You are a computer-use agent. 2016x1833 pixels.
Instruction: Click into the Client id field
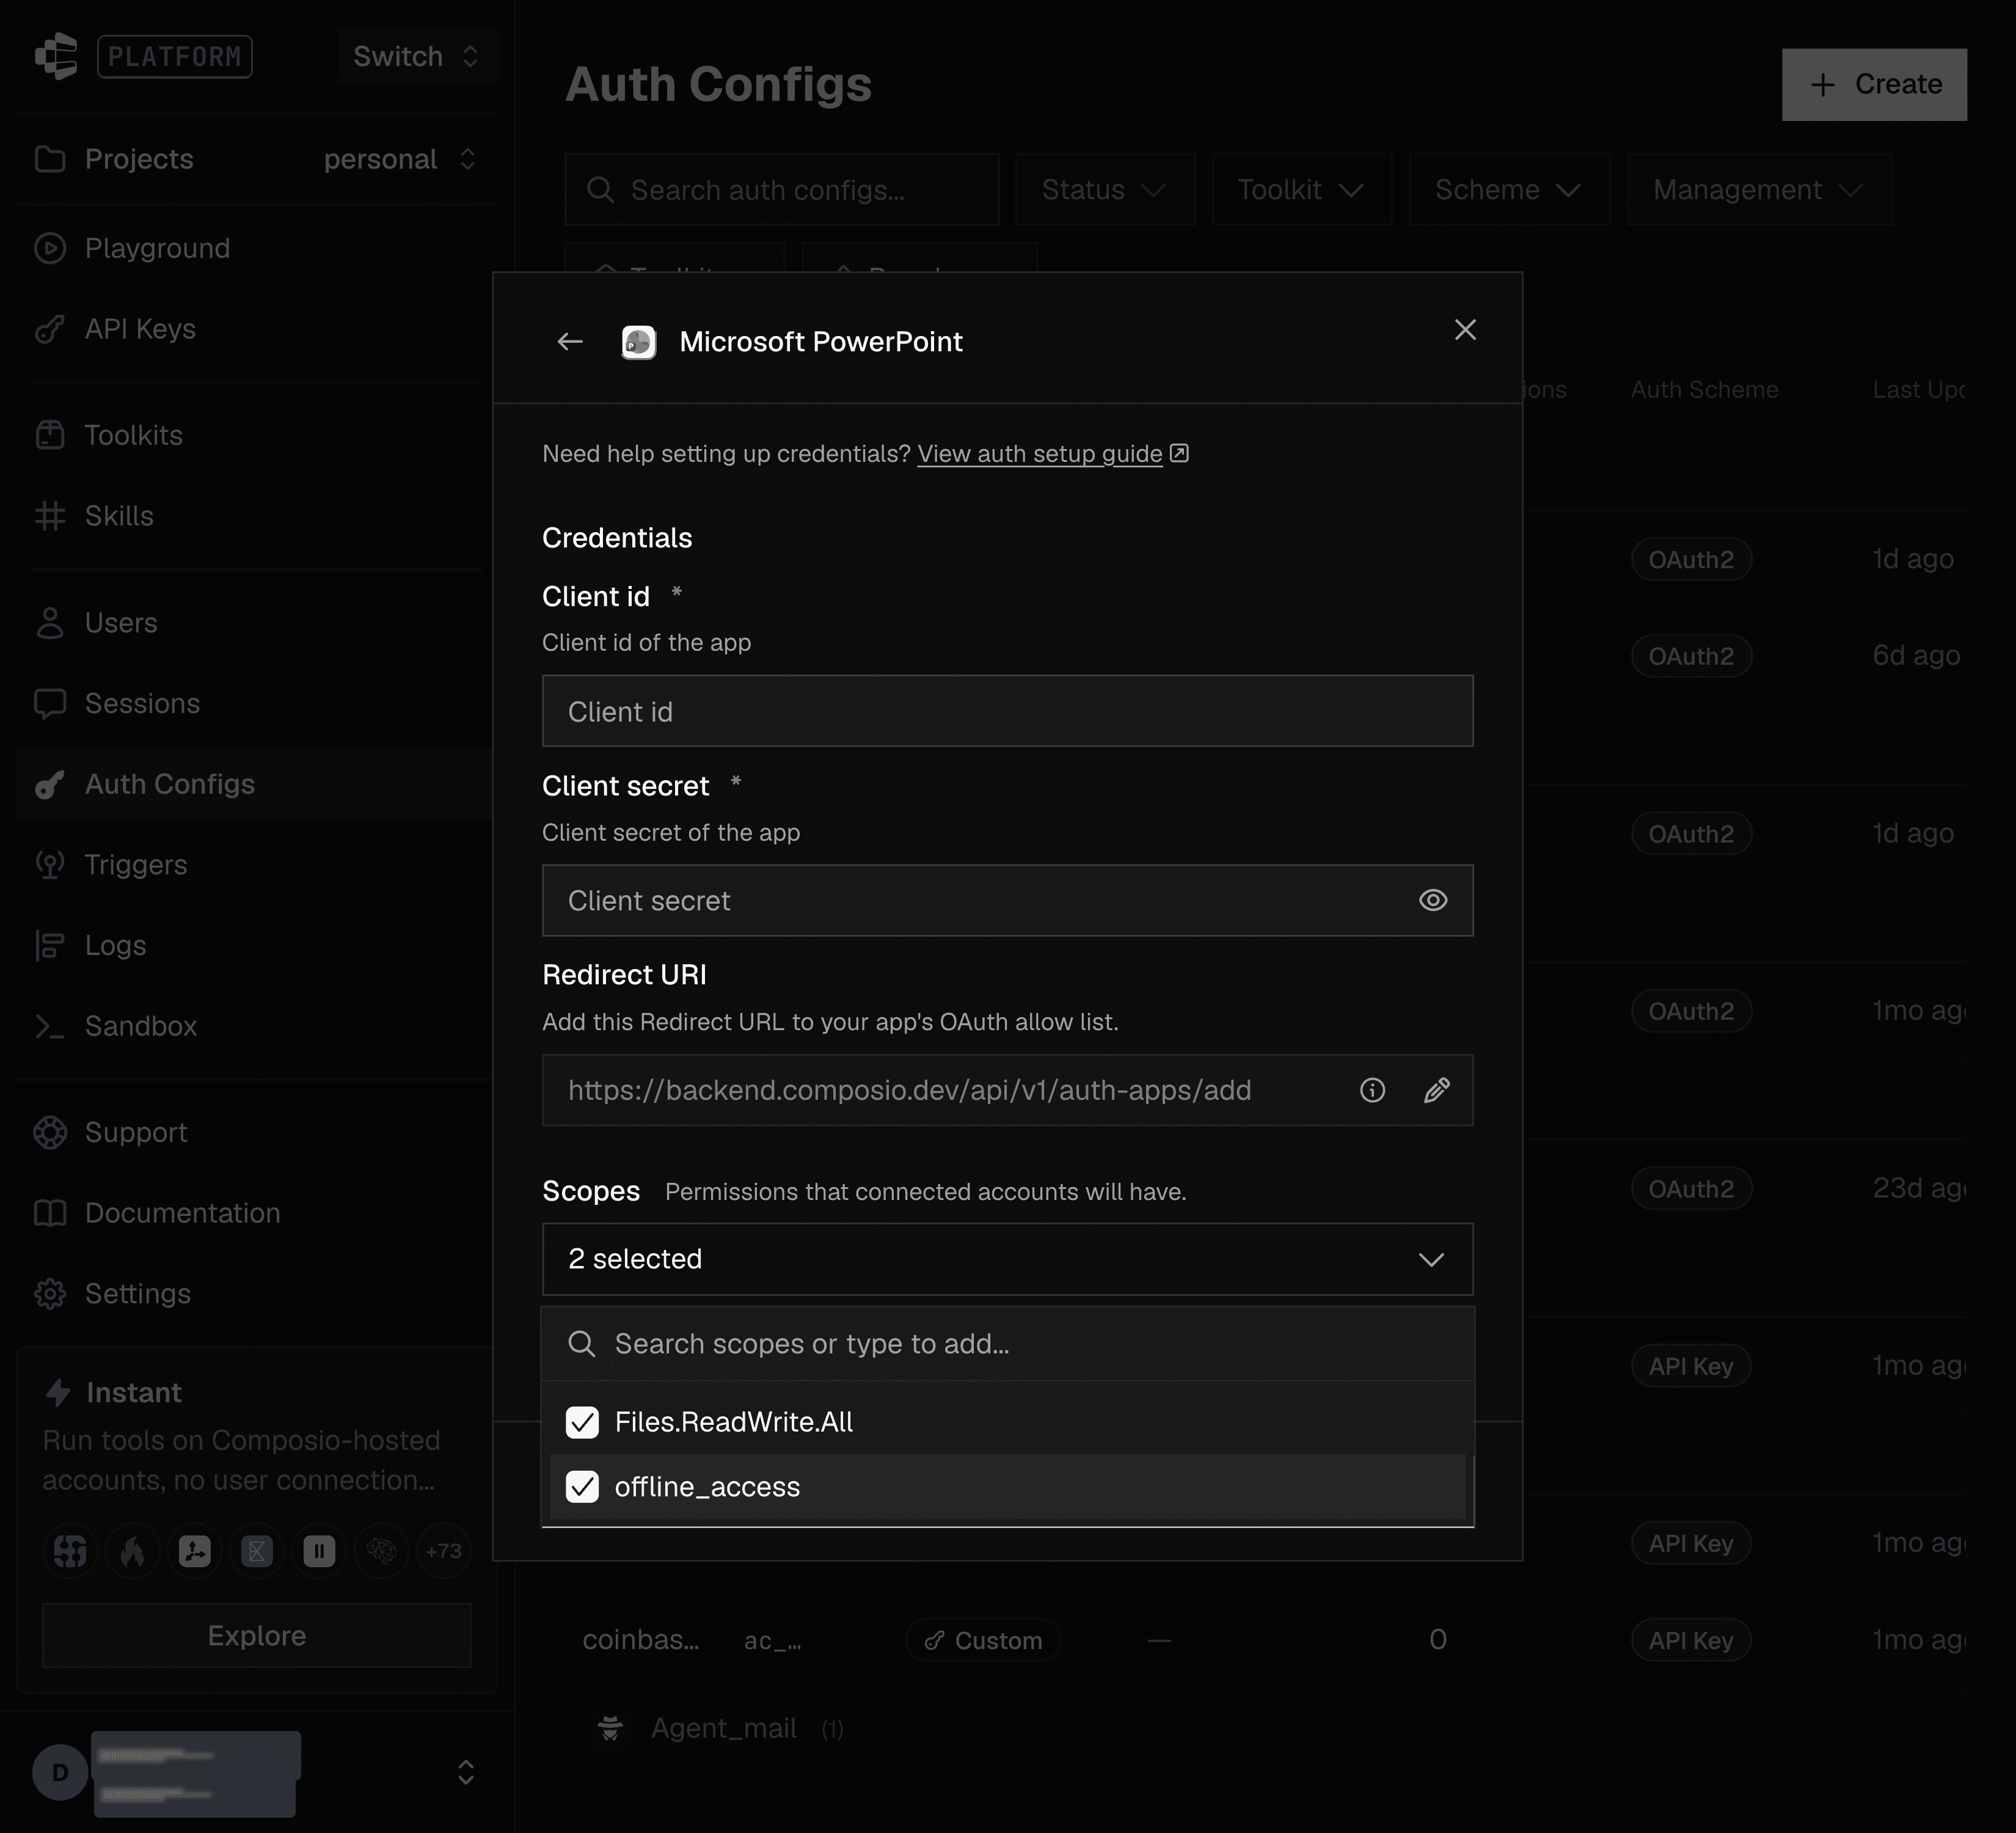coord(1007,711)
